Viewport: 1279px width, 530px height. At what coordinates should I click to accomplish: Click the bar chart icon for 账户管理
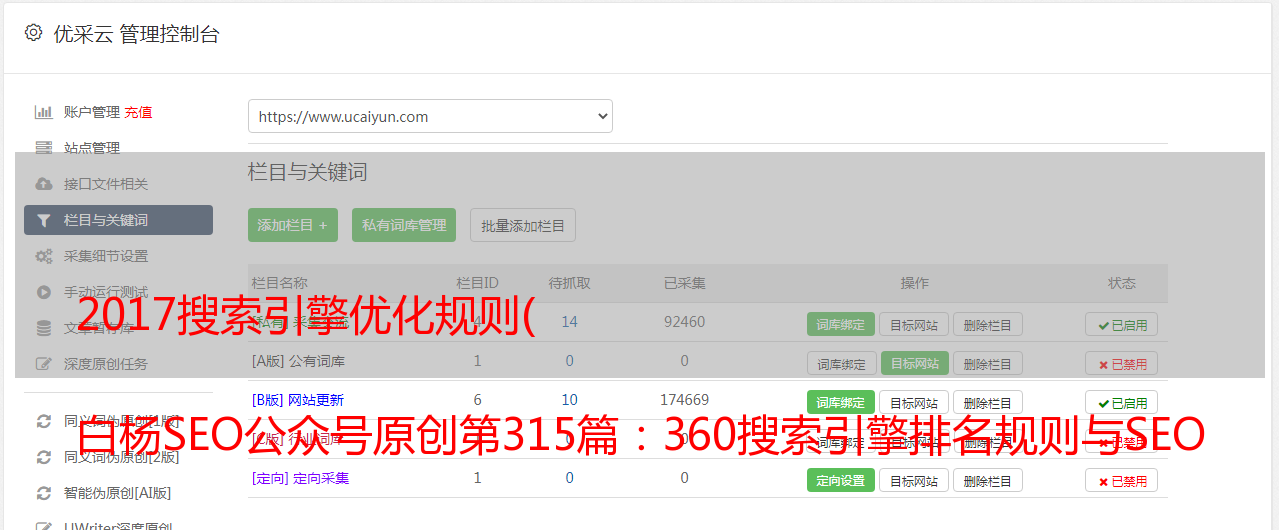(x=43, y=112)
